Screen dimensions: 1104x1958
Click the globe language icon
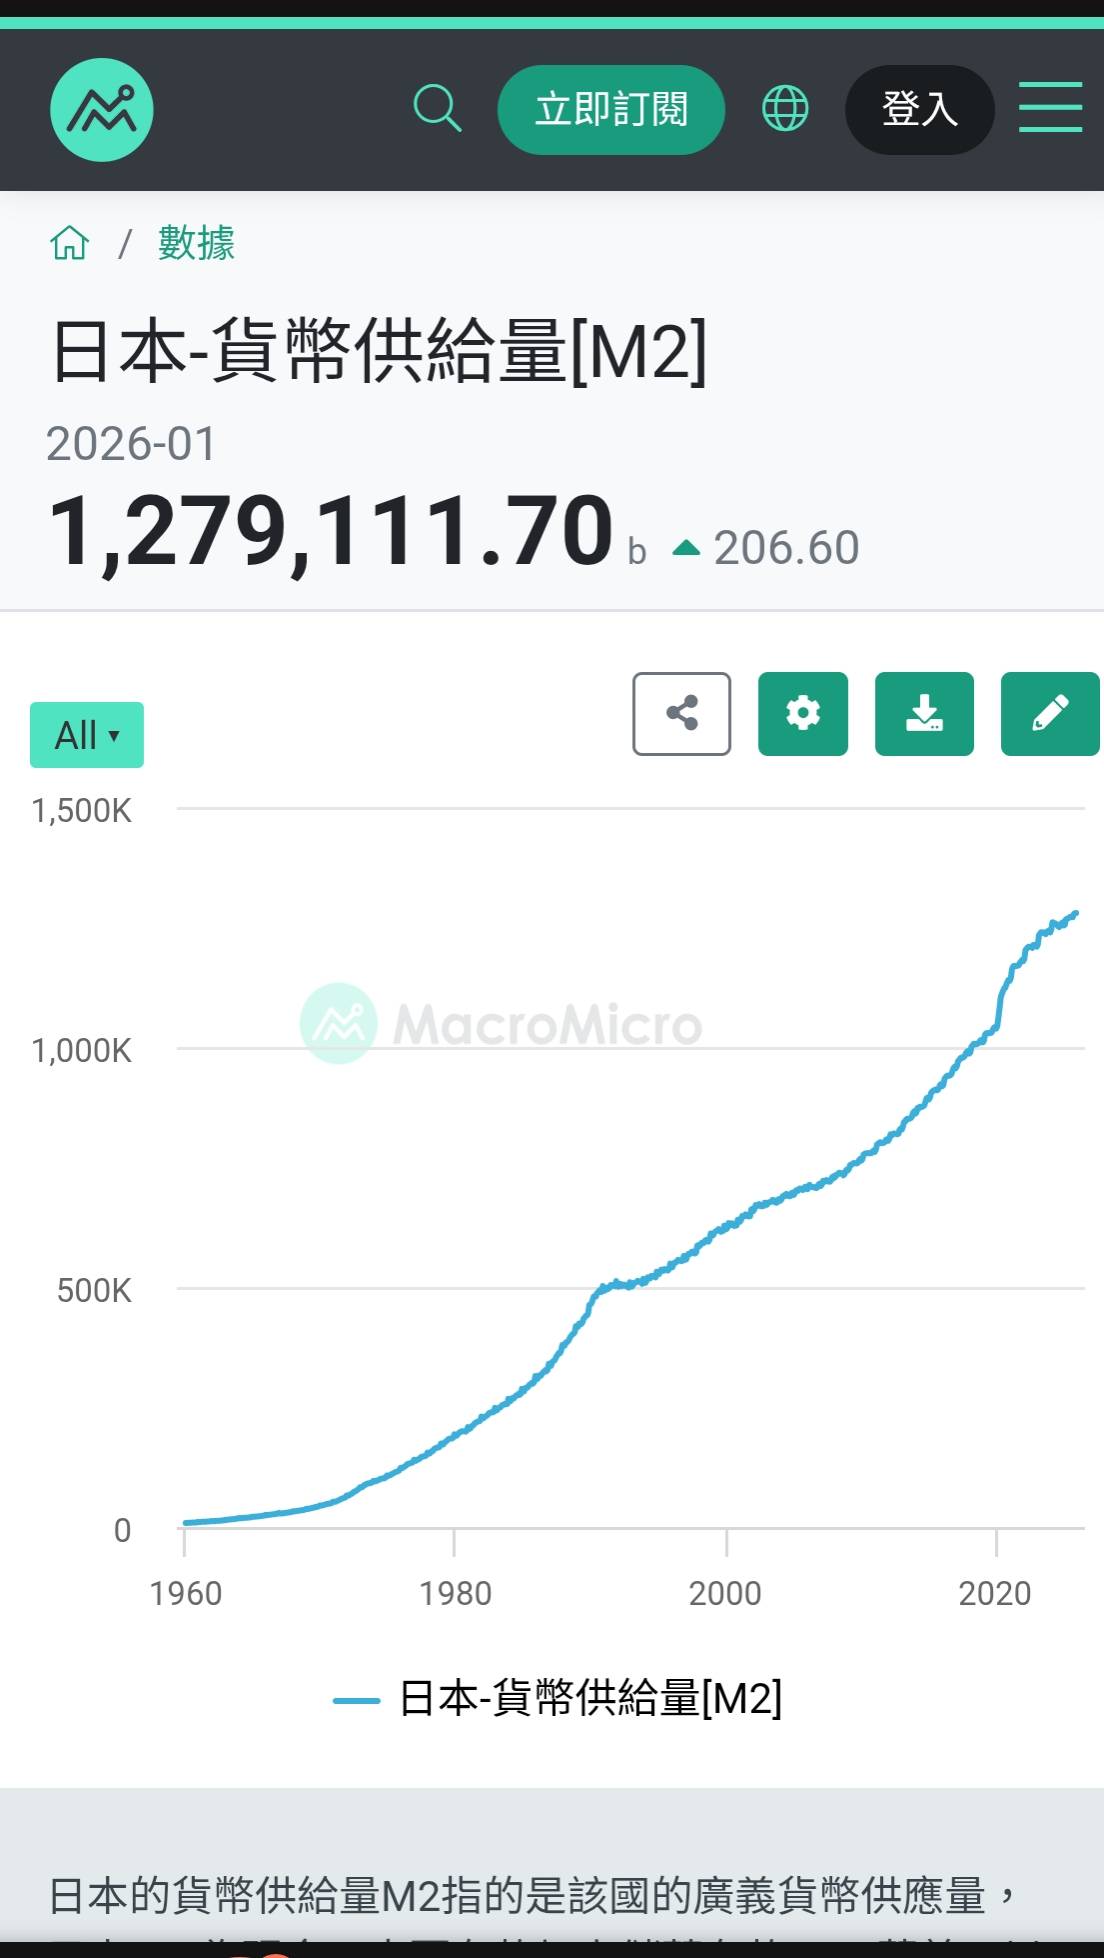click(785, 108)
